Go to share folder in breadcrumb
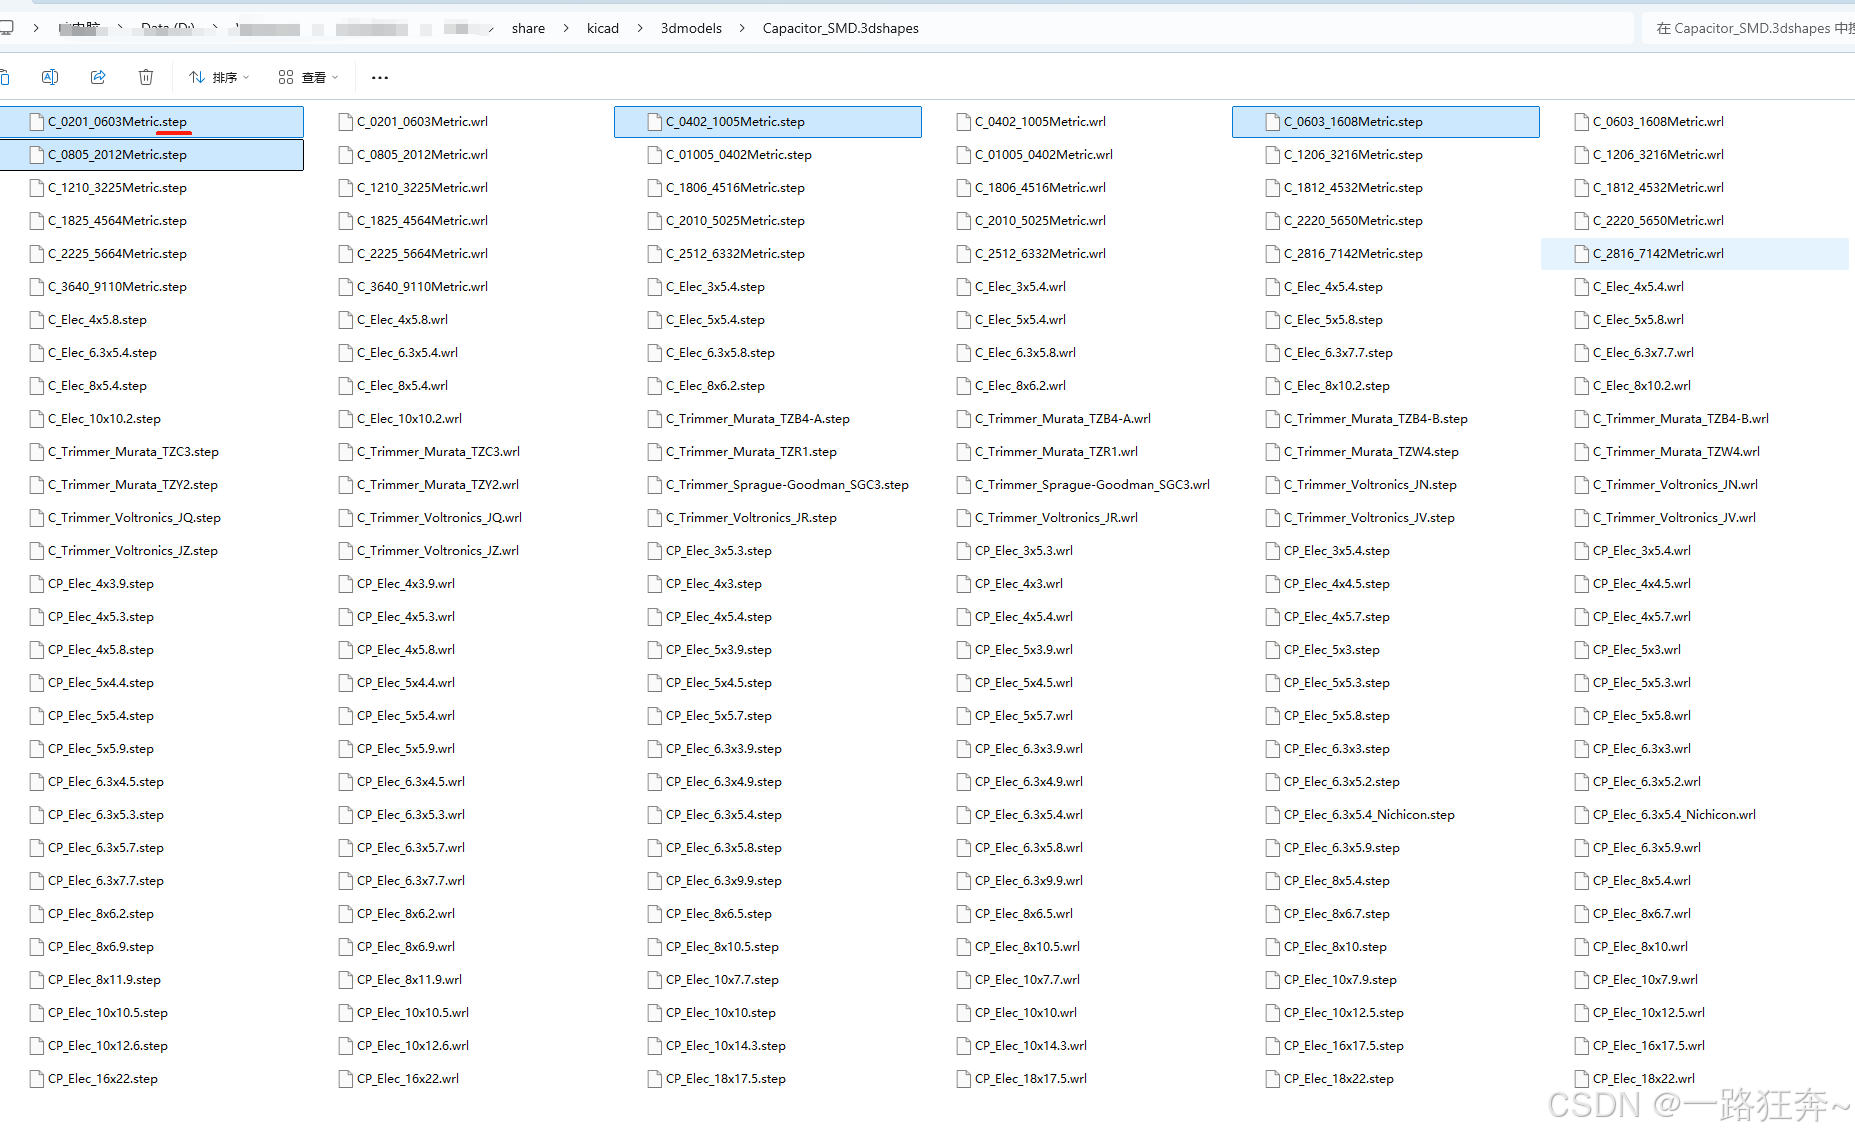Screen dimensions: 1855x1137 528,28
